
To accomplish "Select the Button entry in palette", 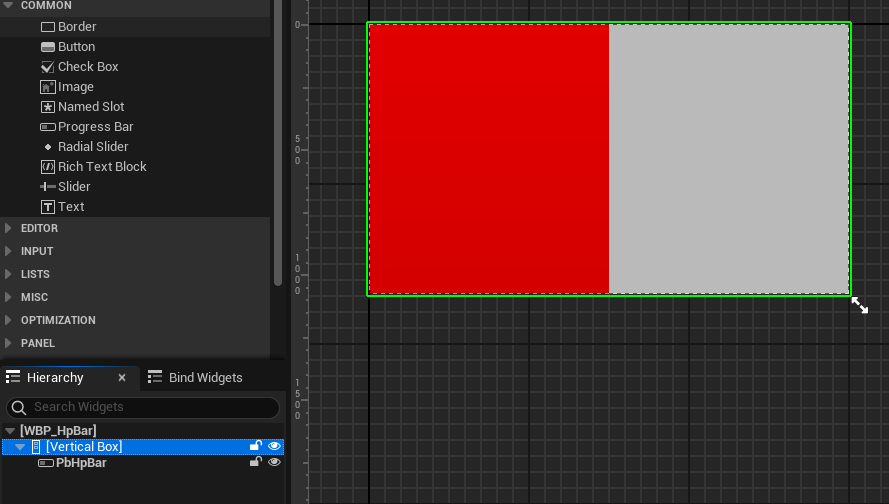I will point(135,47).
